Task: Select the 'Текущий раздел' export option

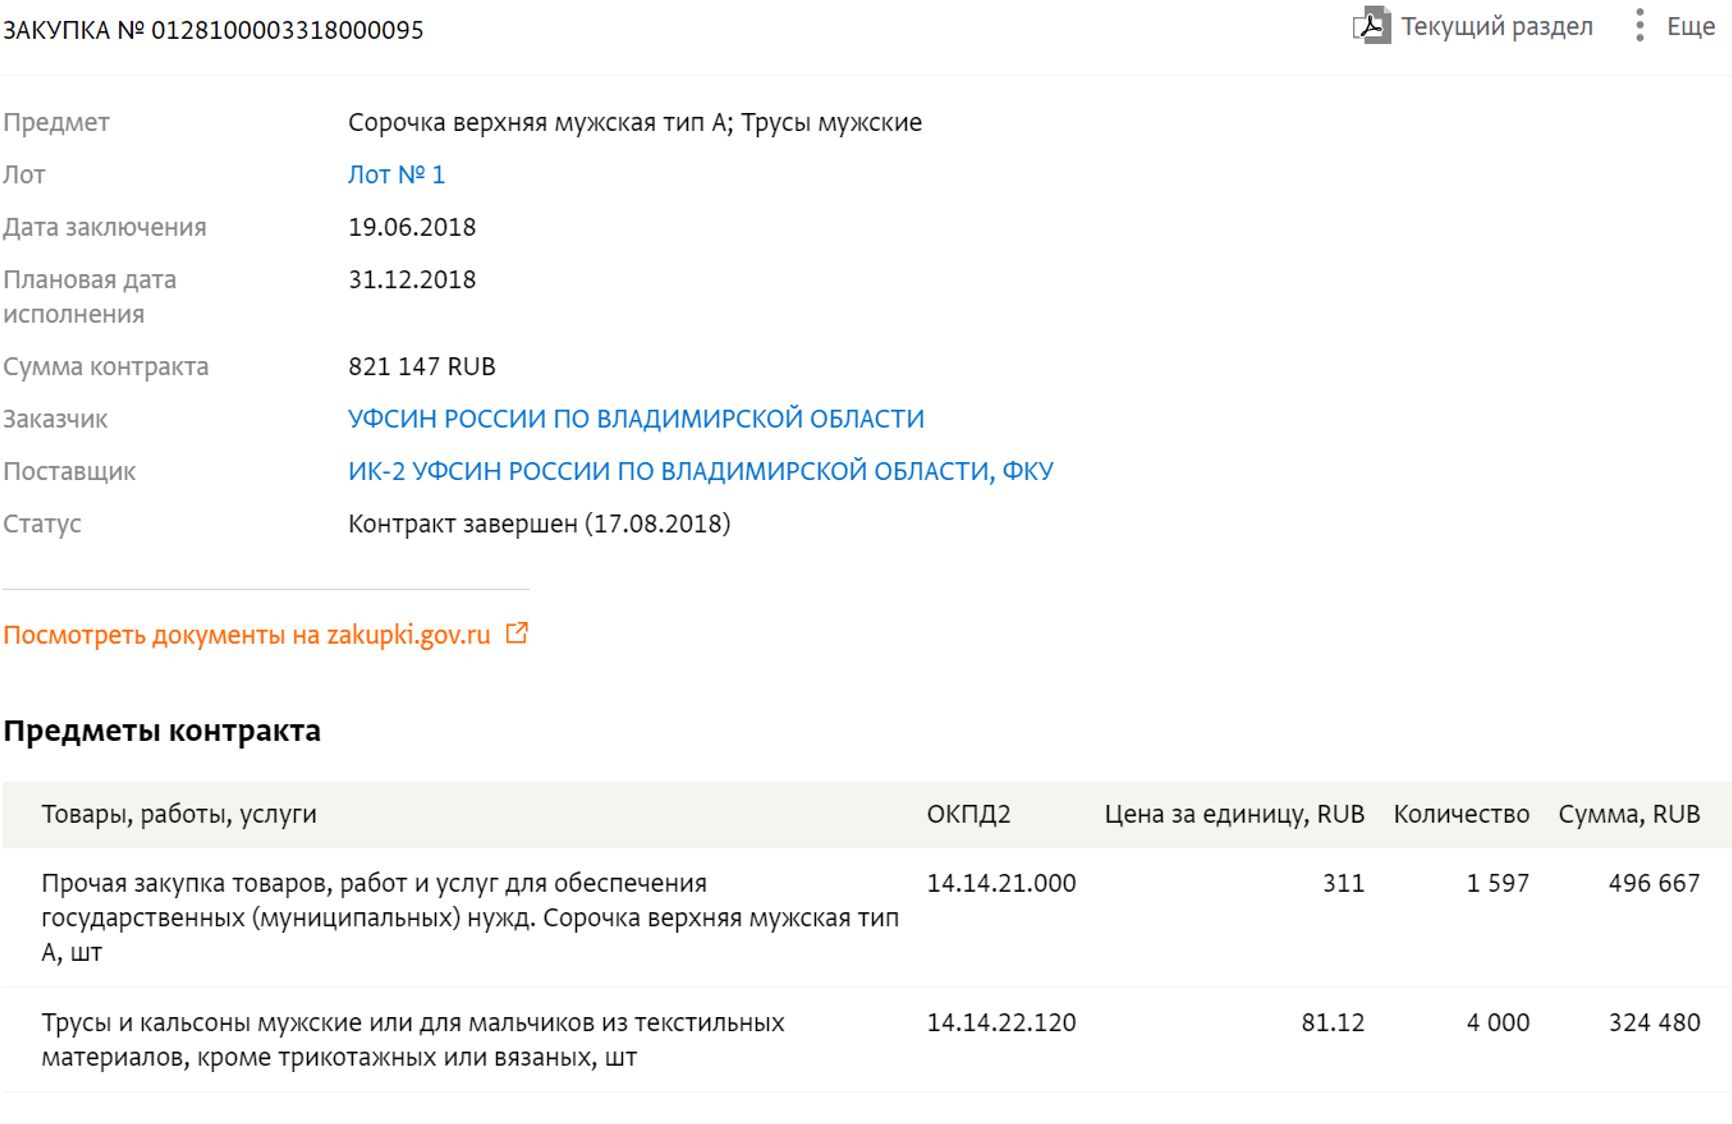Action: coord(1496,26)
